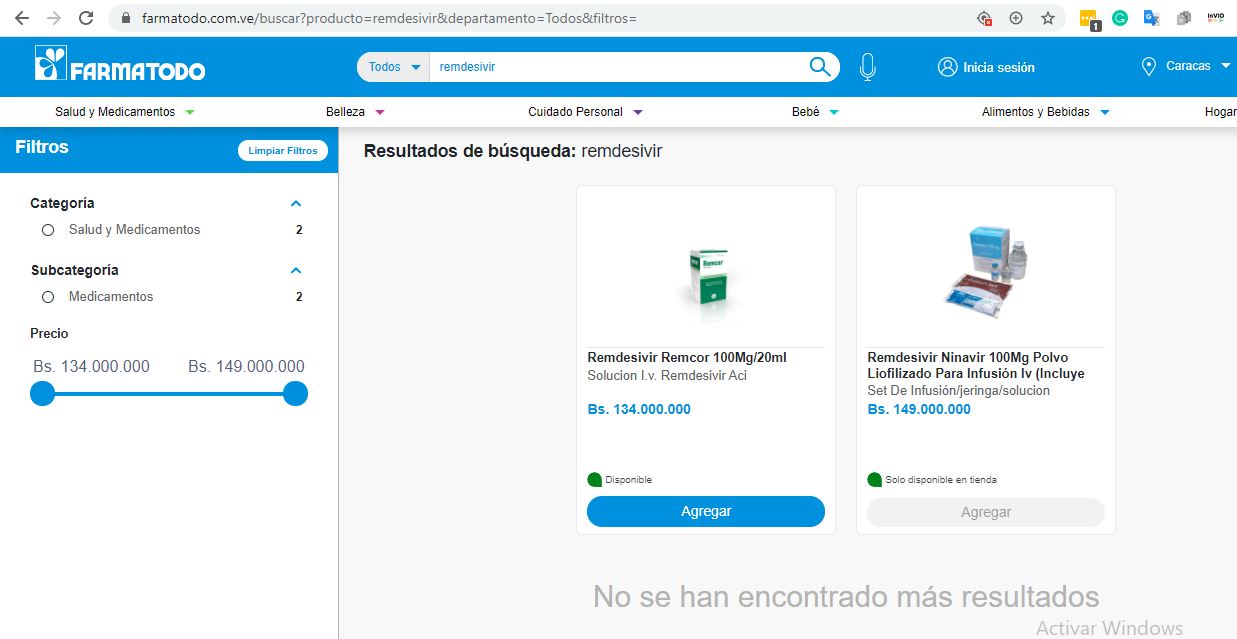The width and height of the screenshot is (1237, 639).
Task: Open the Todos department dropdown
Action: coord(394,67)
